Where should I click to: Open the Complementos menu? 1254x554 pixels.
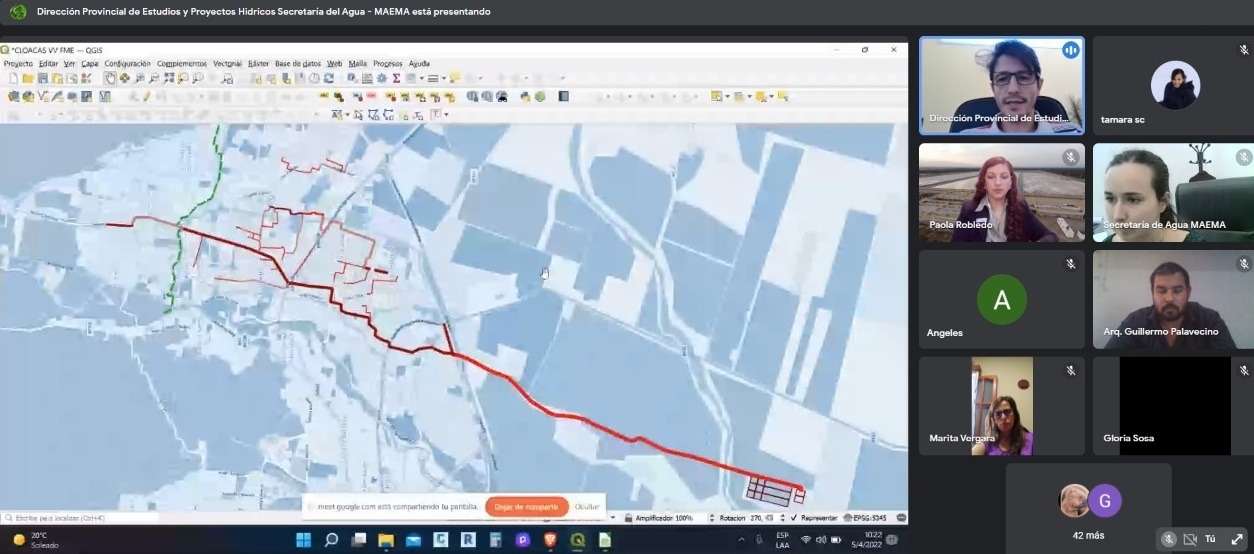coord(181,63)
